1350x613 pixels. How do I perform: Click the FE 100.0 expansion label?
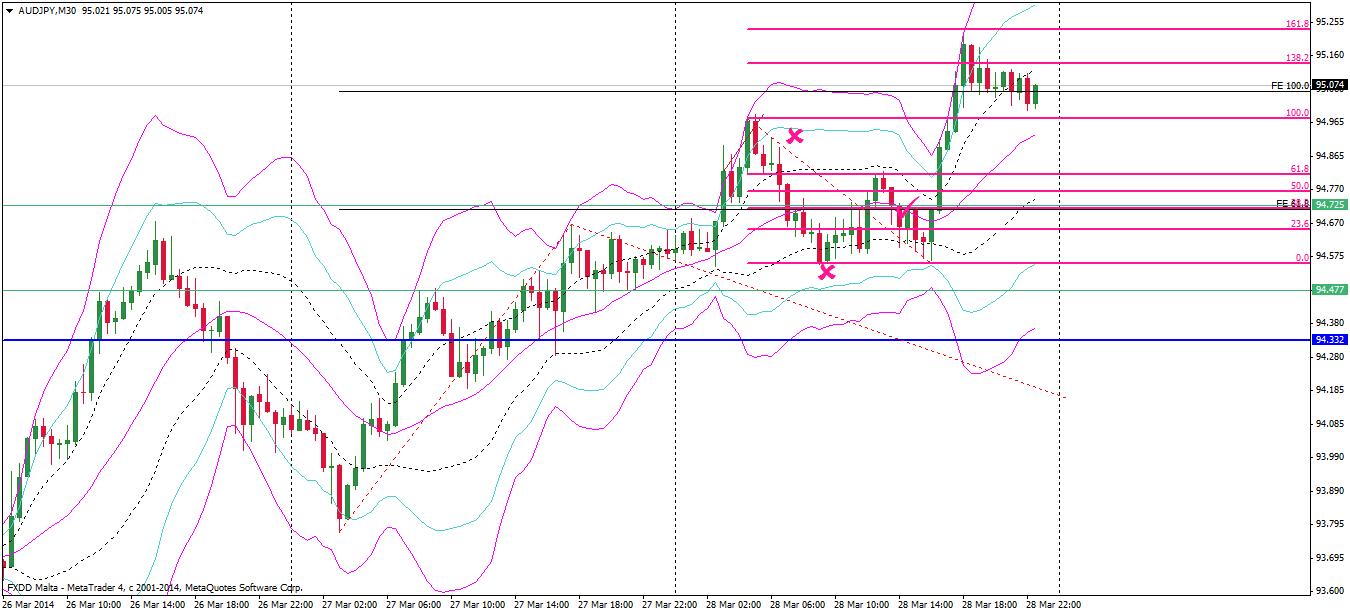[1290, 86]
